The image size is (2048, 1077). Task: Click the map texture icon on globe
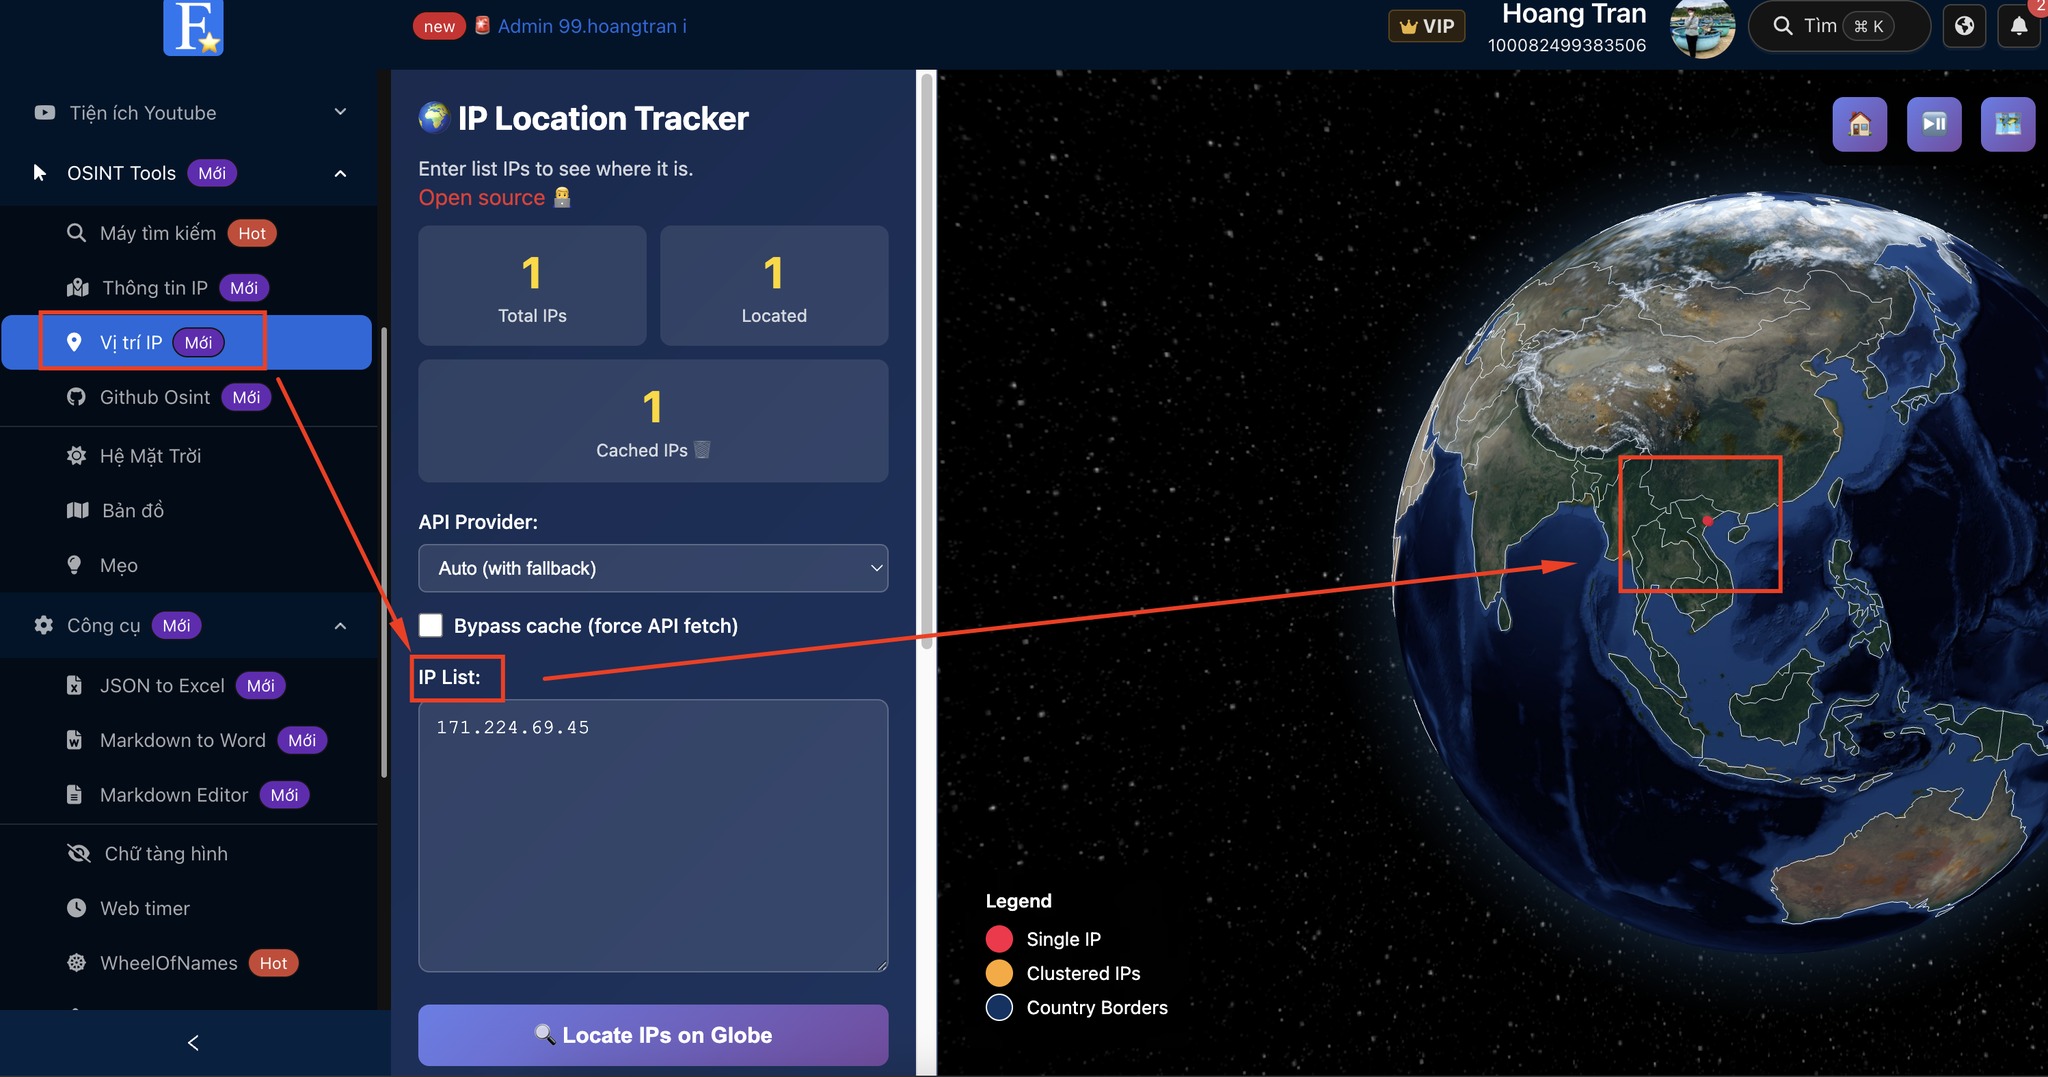click(x=2008, y=124)
